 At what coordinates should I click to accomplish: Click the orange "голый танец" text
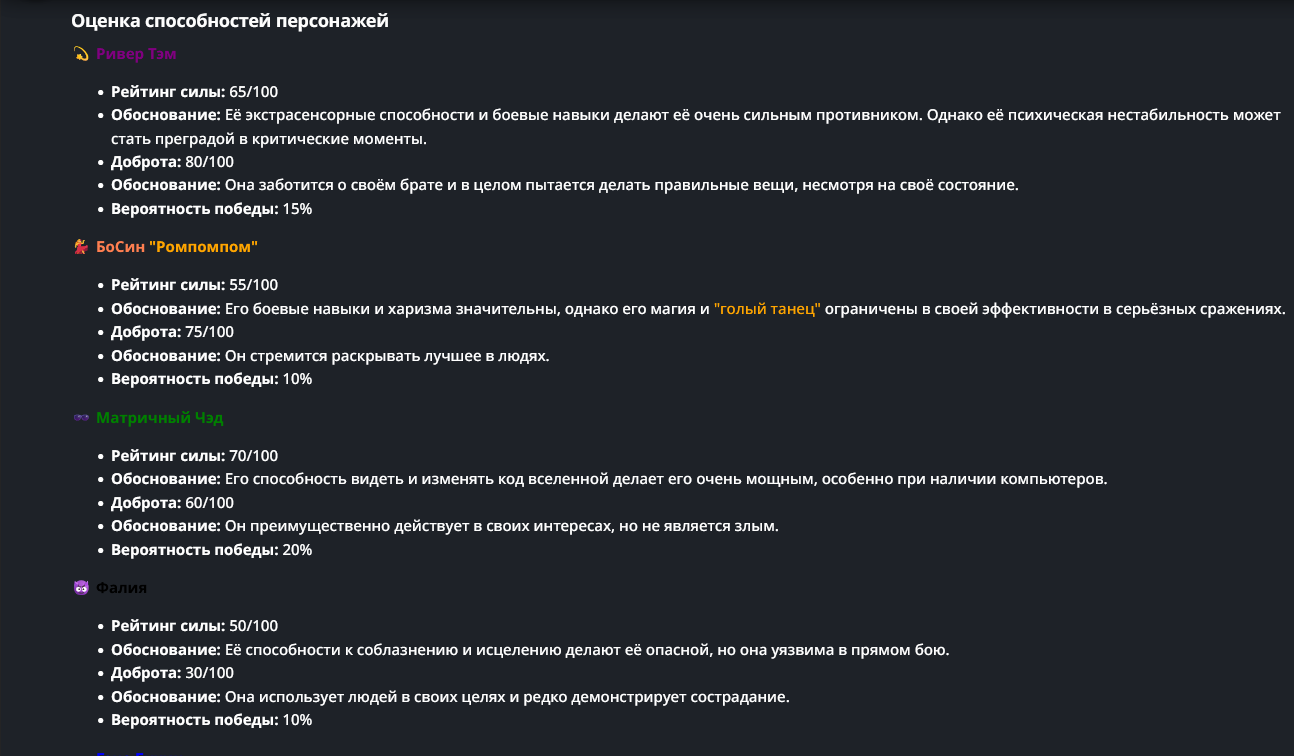point(767,309)
